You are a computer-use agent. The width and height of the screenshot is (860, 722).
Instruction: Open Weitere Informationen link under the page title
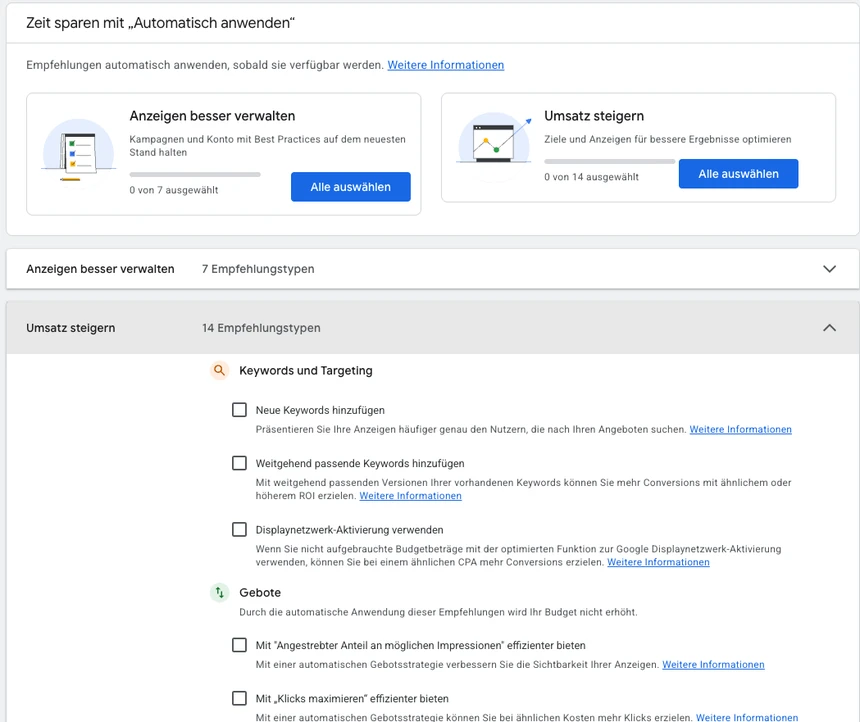[445, 65]
